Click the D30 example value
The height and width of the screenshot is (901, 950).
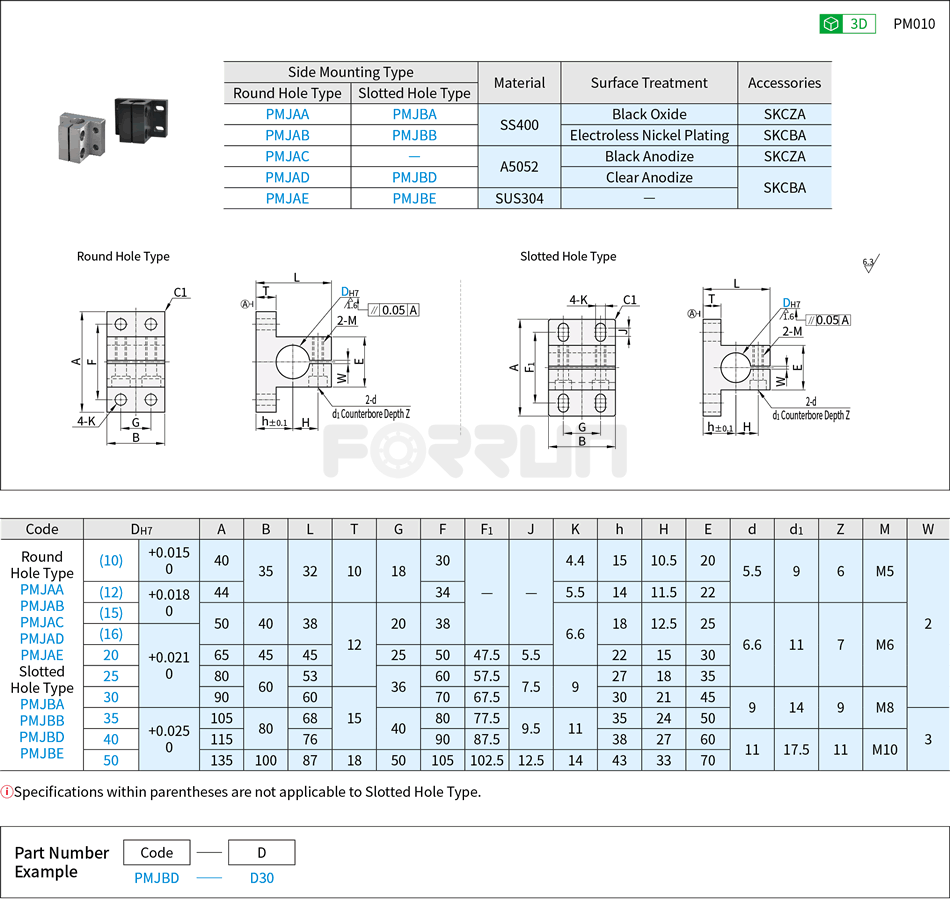[x=261, y=877]
